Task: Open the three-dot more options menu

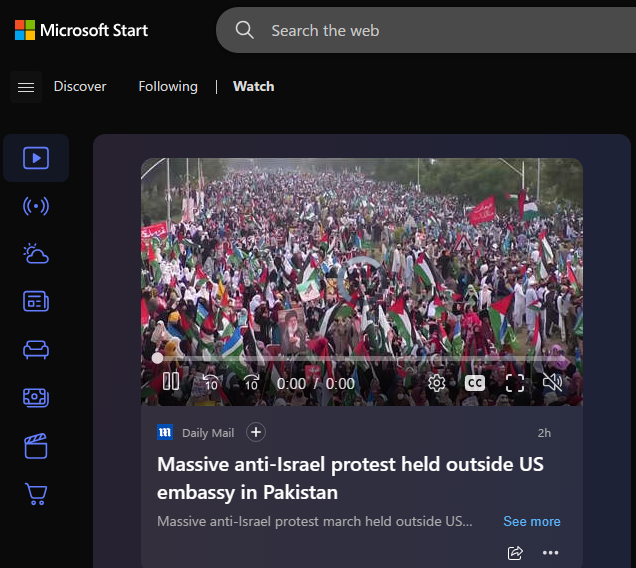Action: click(550, 553)
